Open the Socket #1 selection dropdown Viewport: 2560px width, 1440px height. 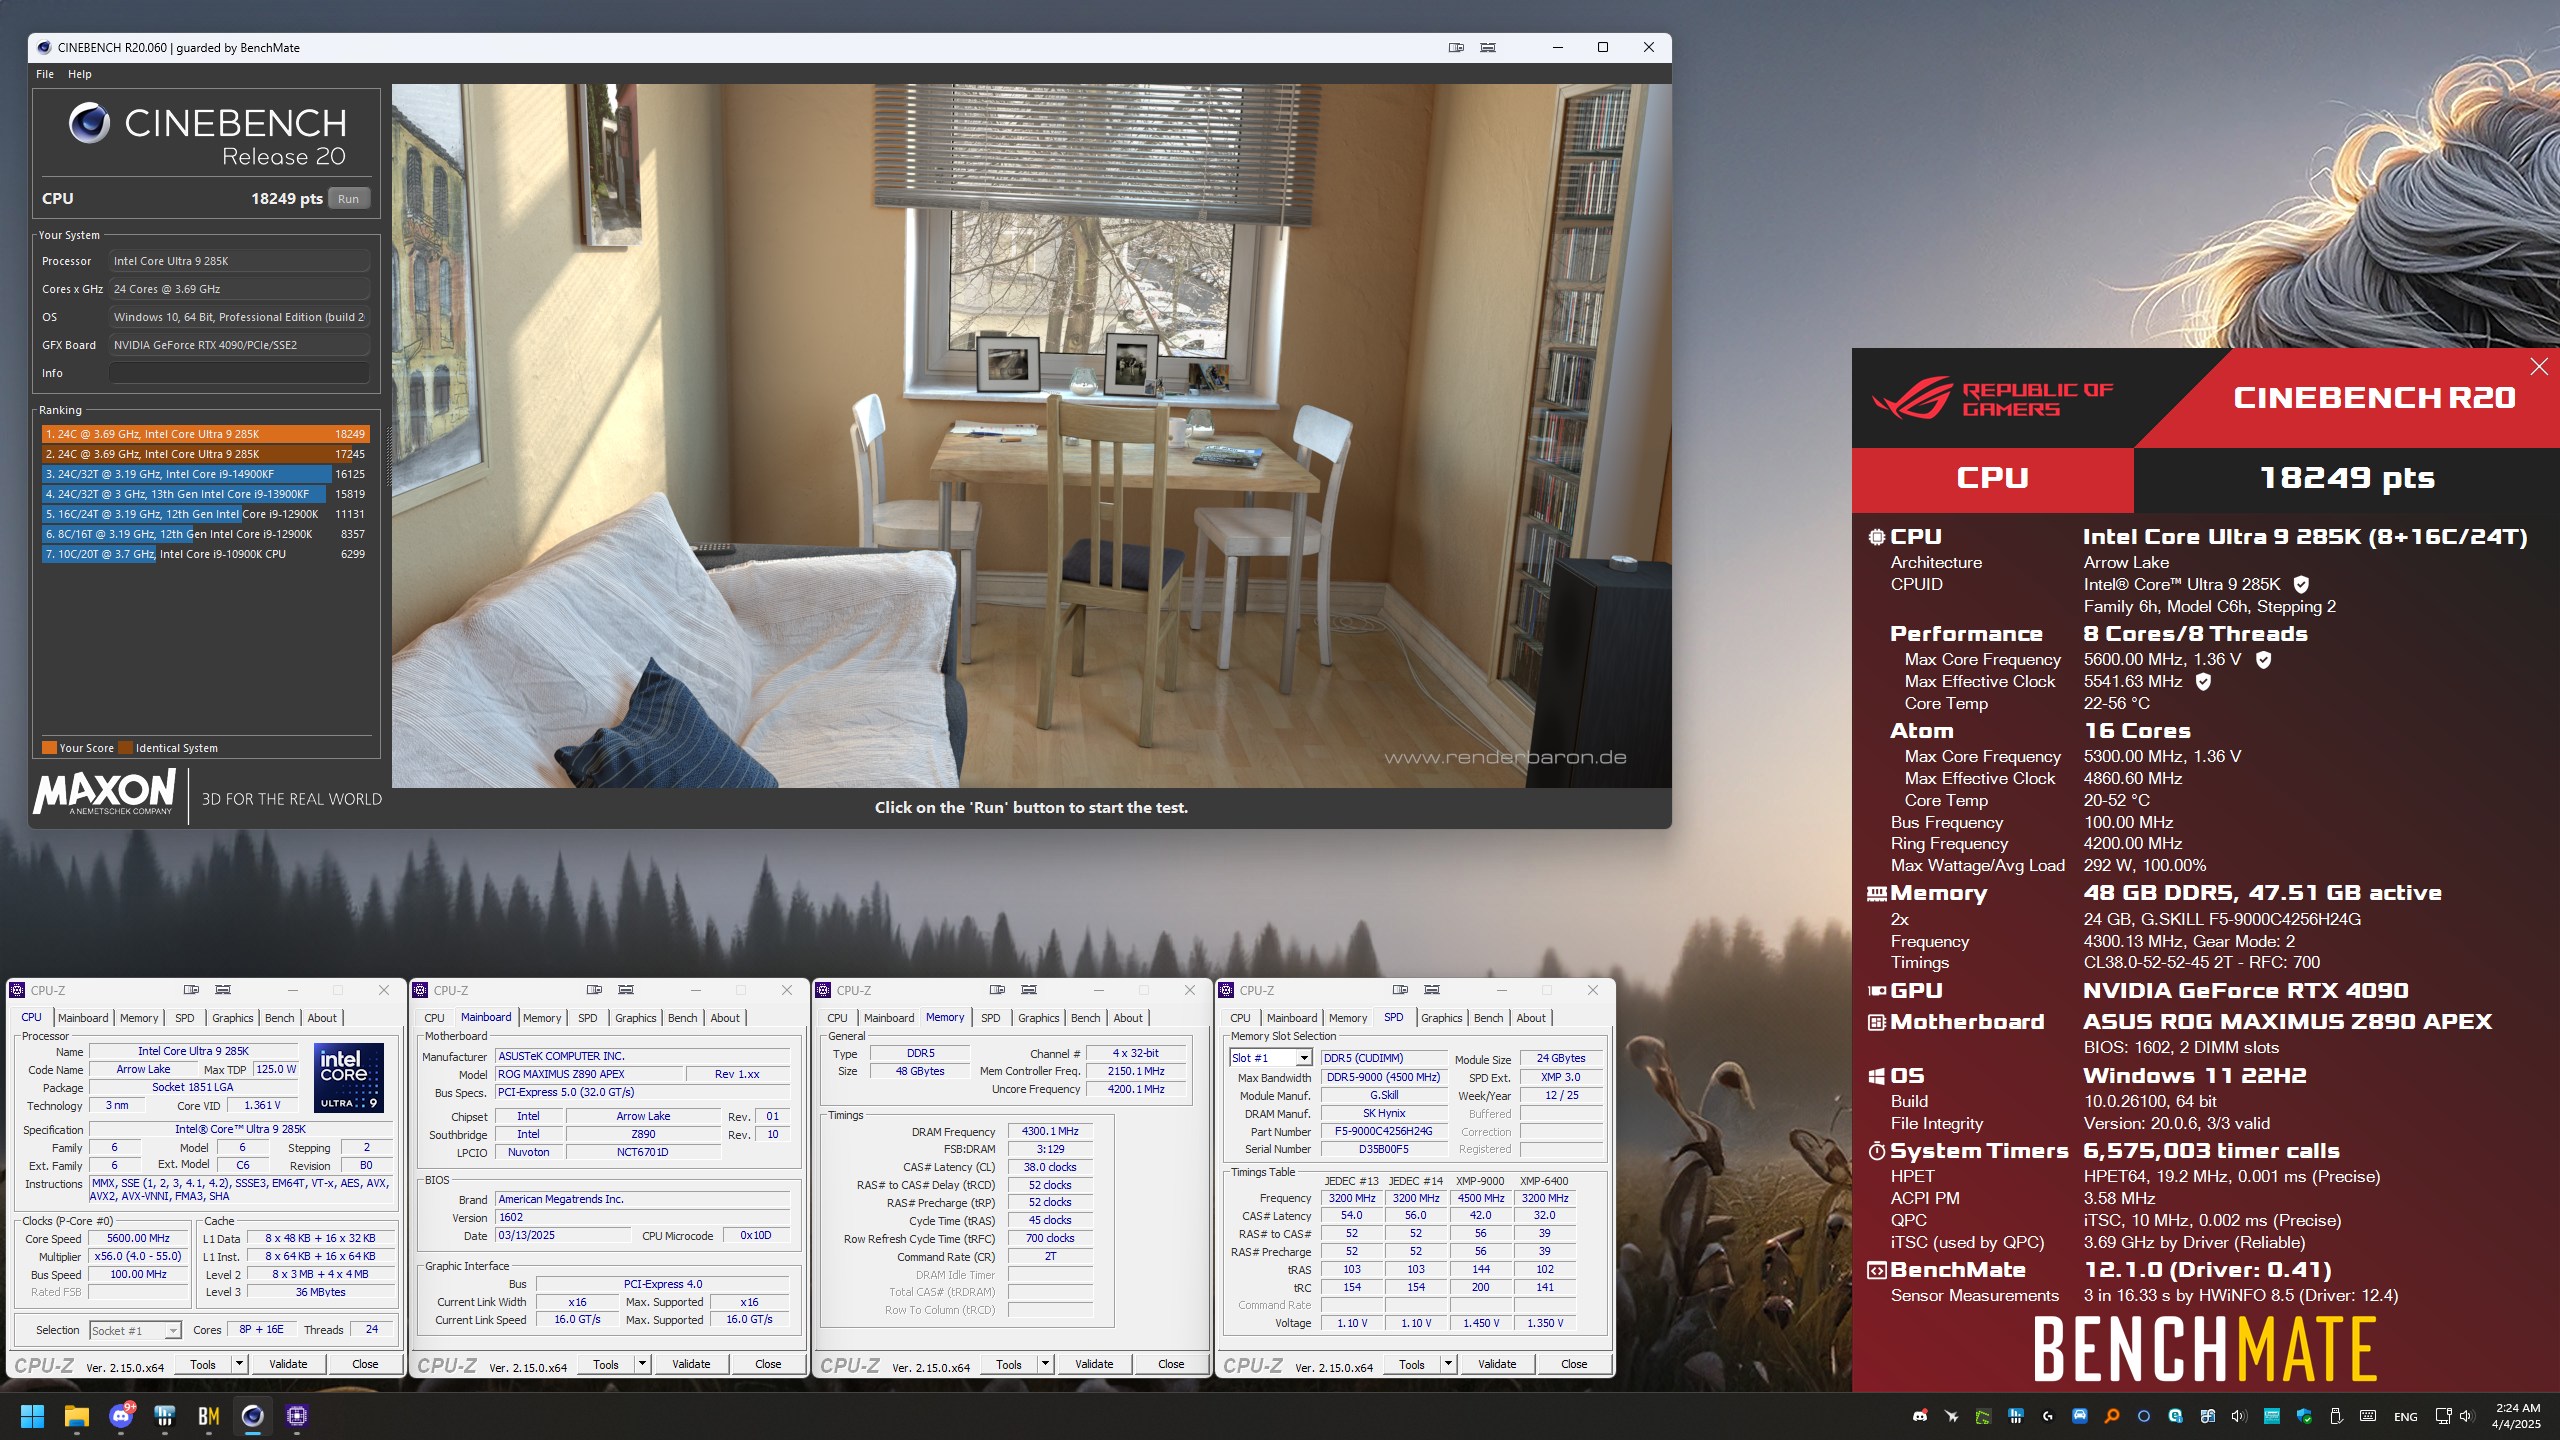click(x=135, y=1331)
